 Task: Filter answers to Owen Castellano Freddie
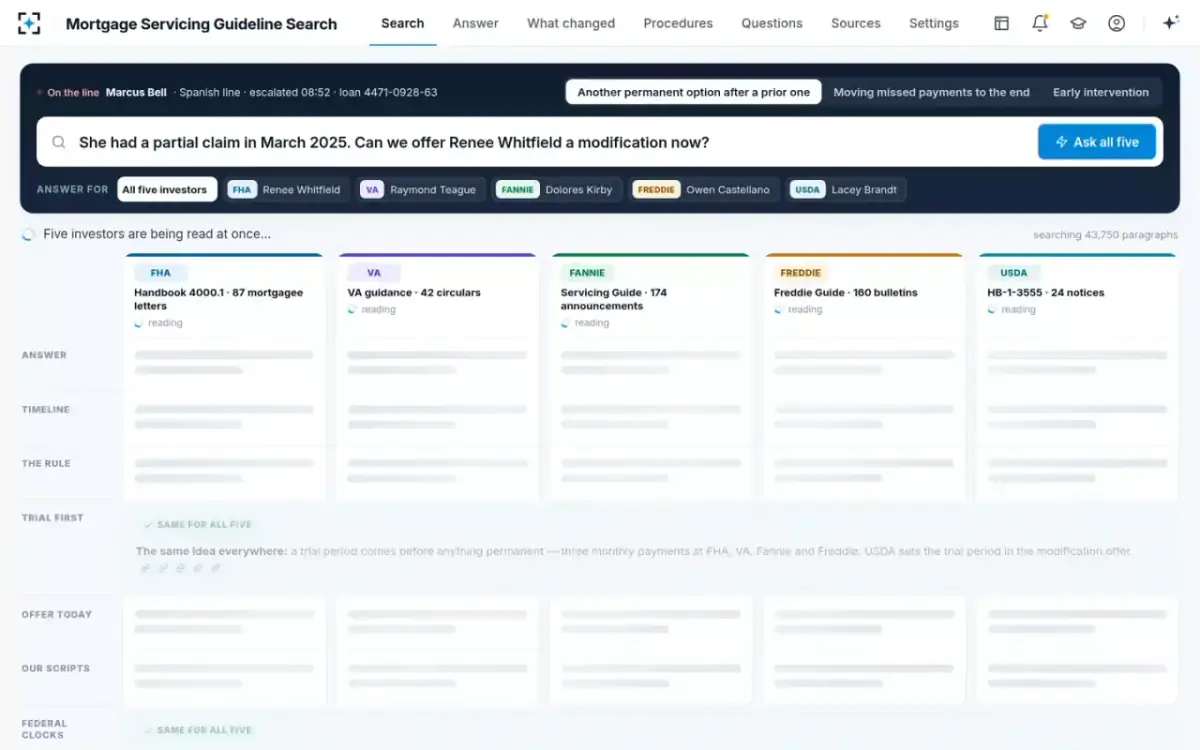[x=704, y=190]
